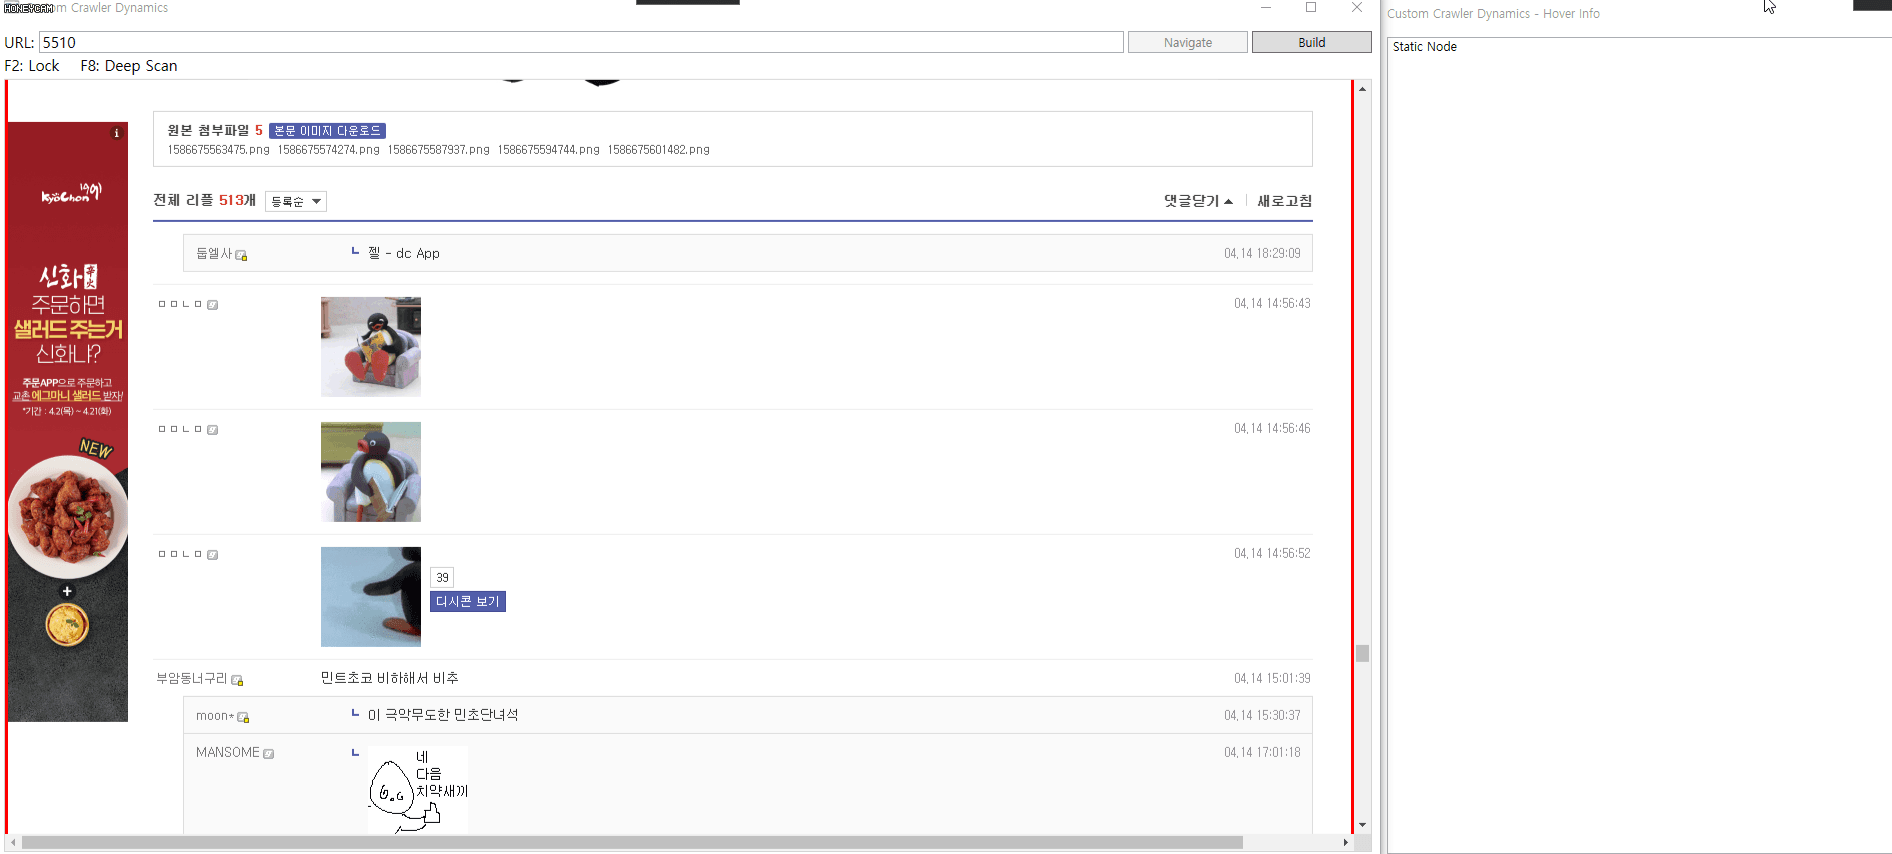Click the timestamp 04.14 18:29:09
The image size is (1892, 854).
1262,253
